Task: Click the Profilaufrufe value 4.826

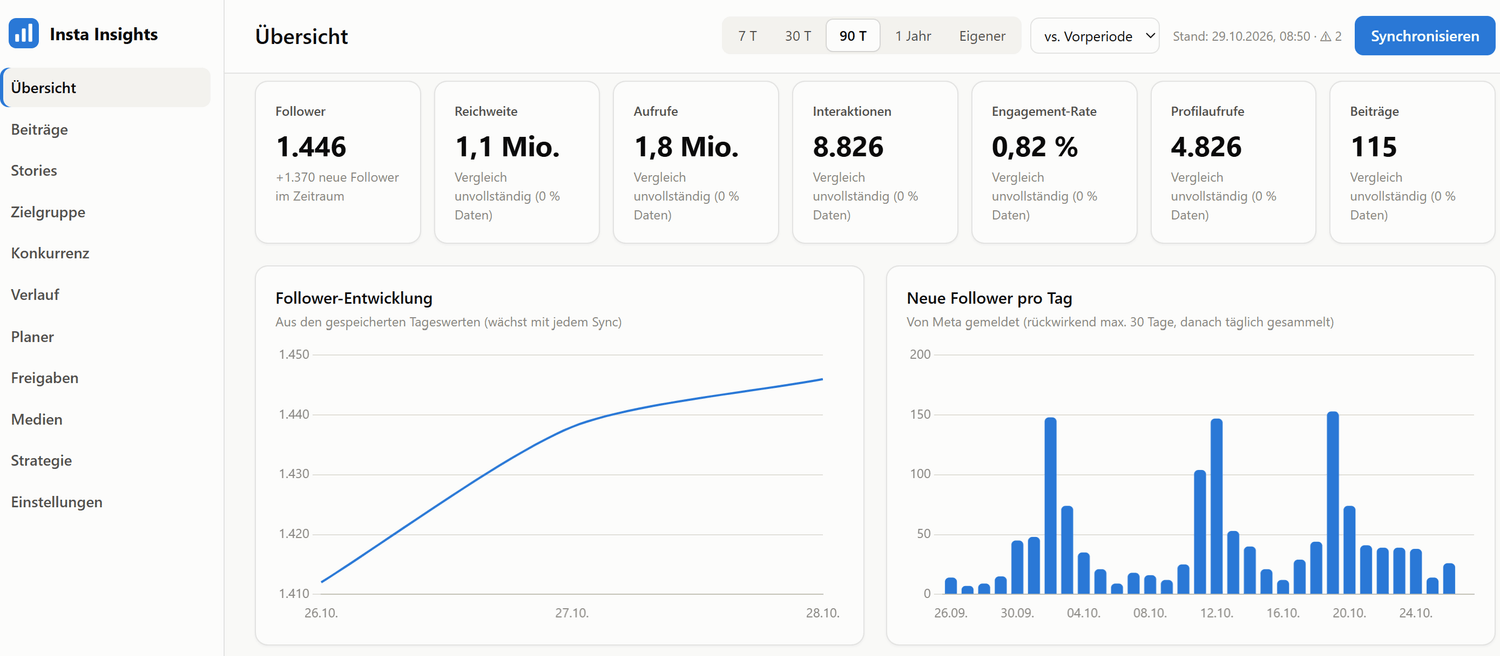Action: tap(1206, 147)
